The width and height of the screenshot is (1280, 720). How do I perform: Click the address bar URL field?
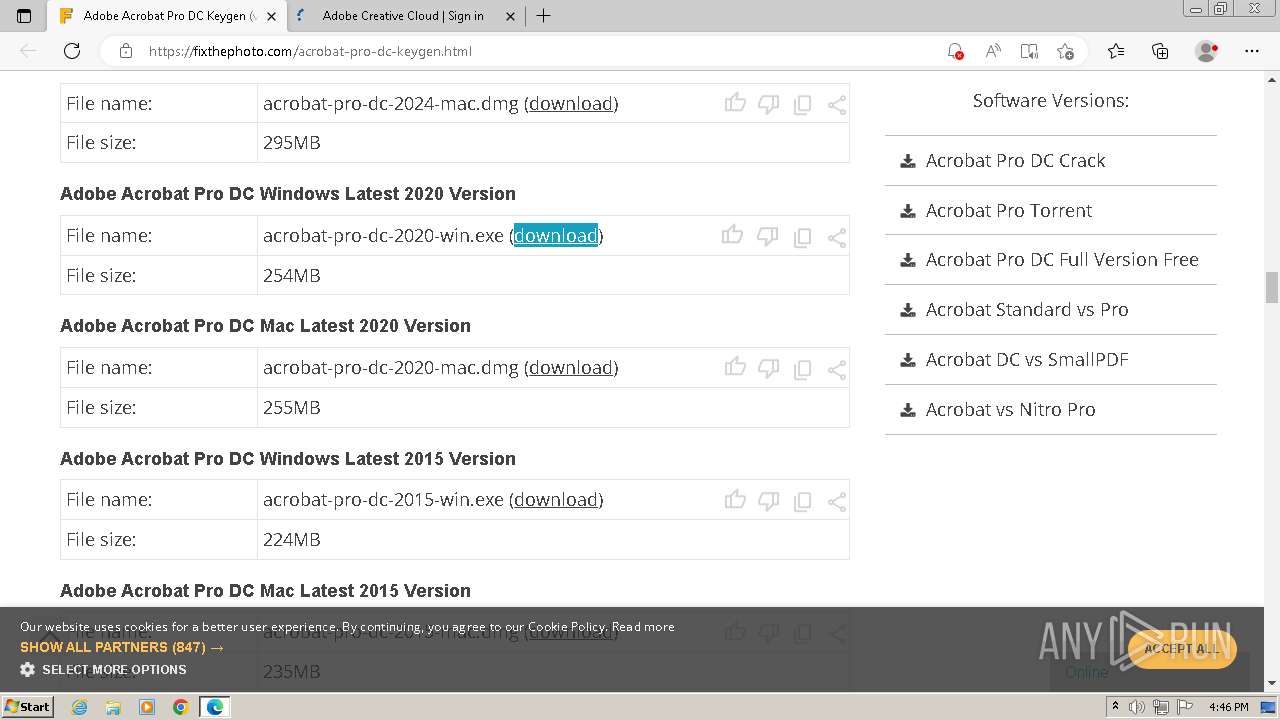tap(540, 51)
